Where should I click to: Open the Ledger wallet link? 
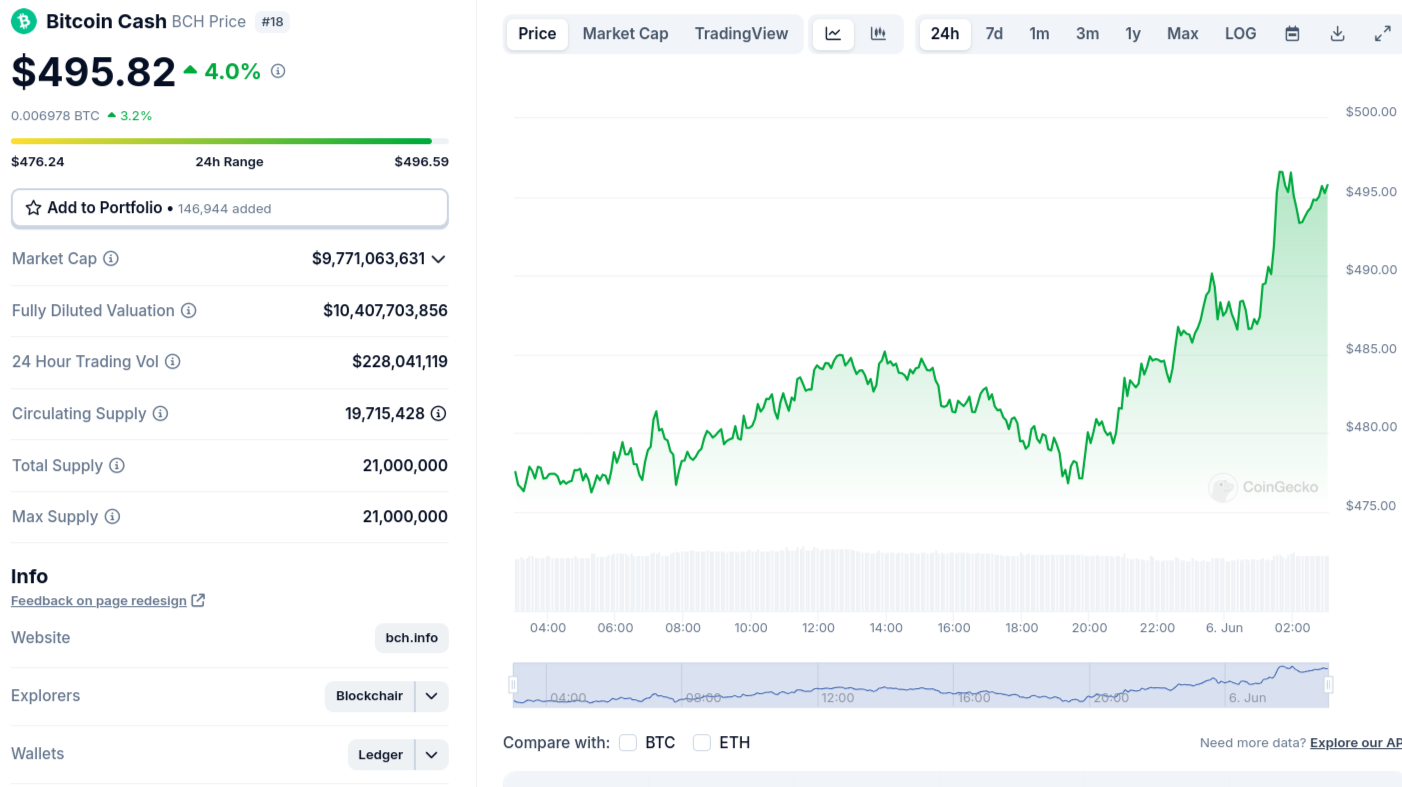(x=380, y=754)
